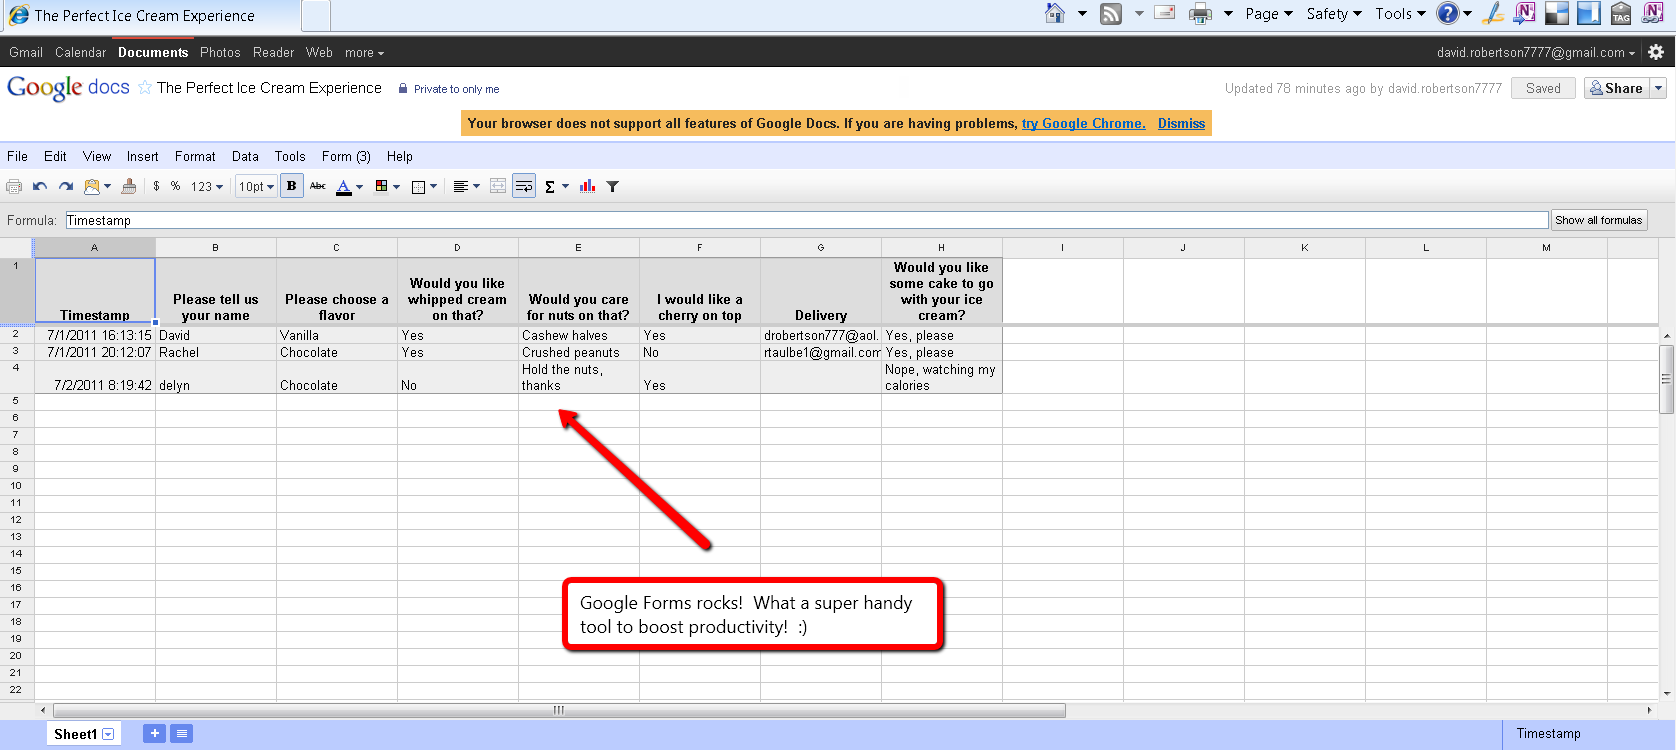Open the settings gear icon

[x=1656, y=52]
